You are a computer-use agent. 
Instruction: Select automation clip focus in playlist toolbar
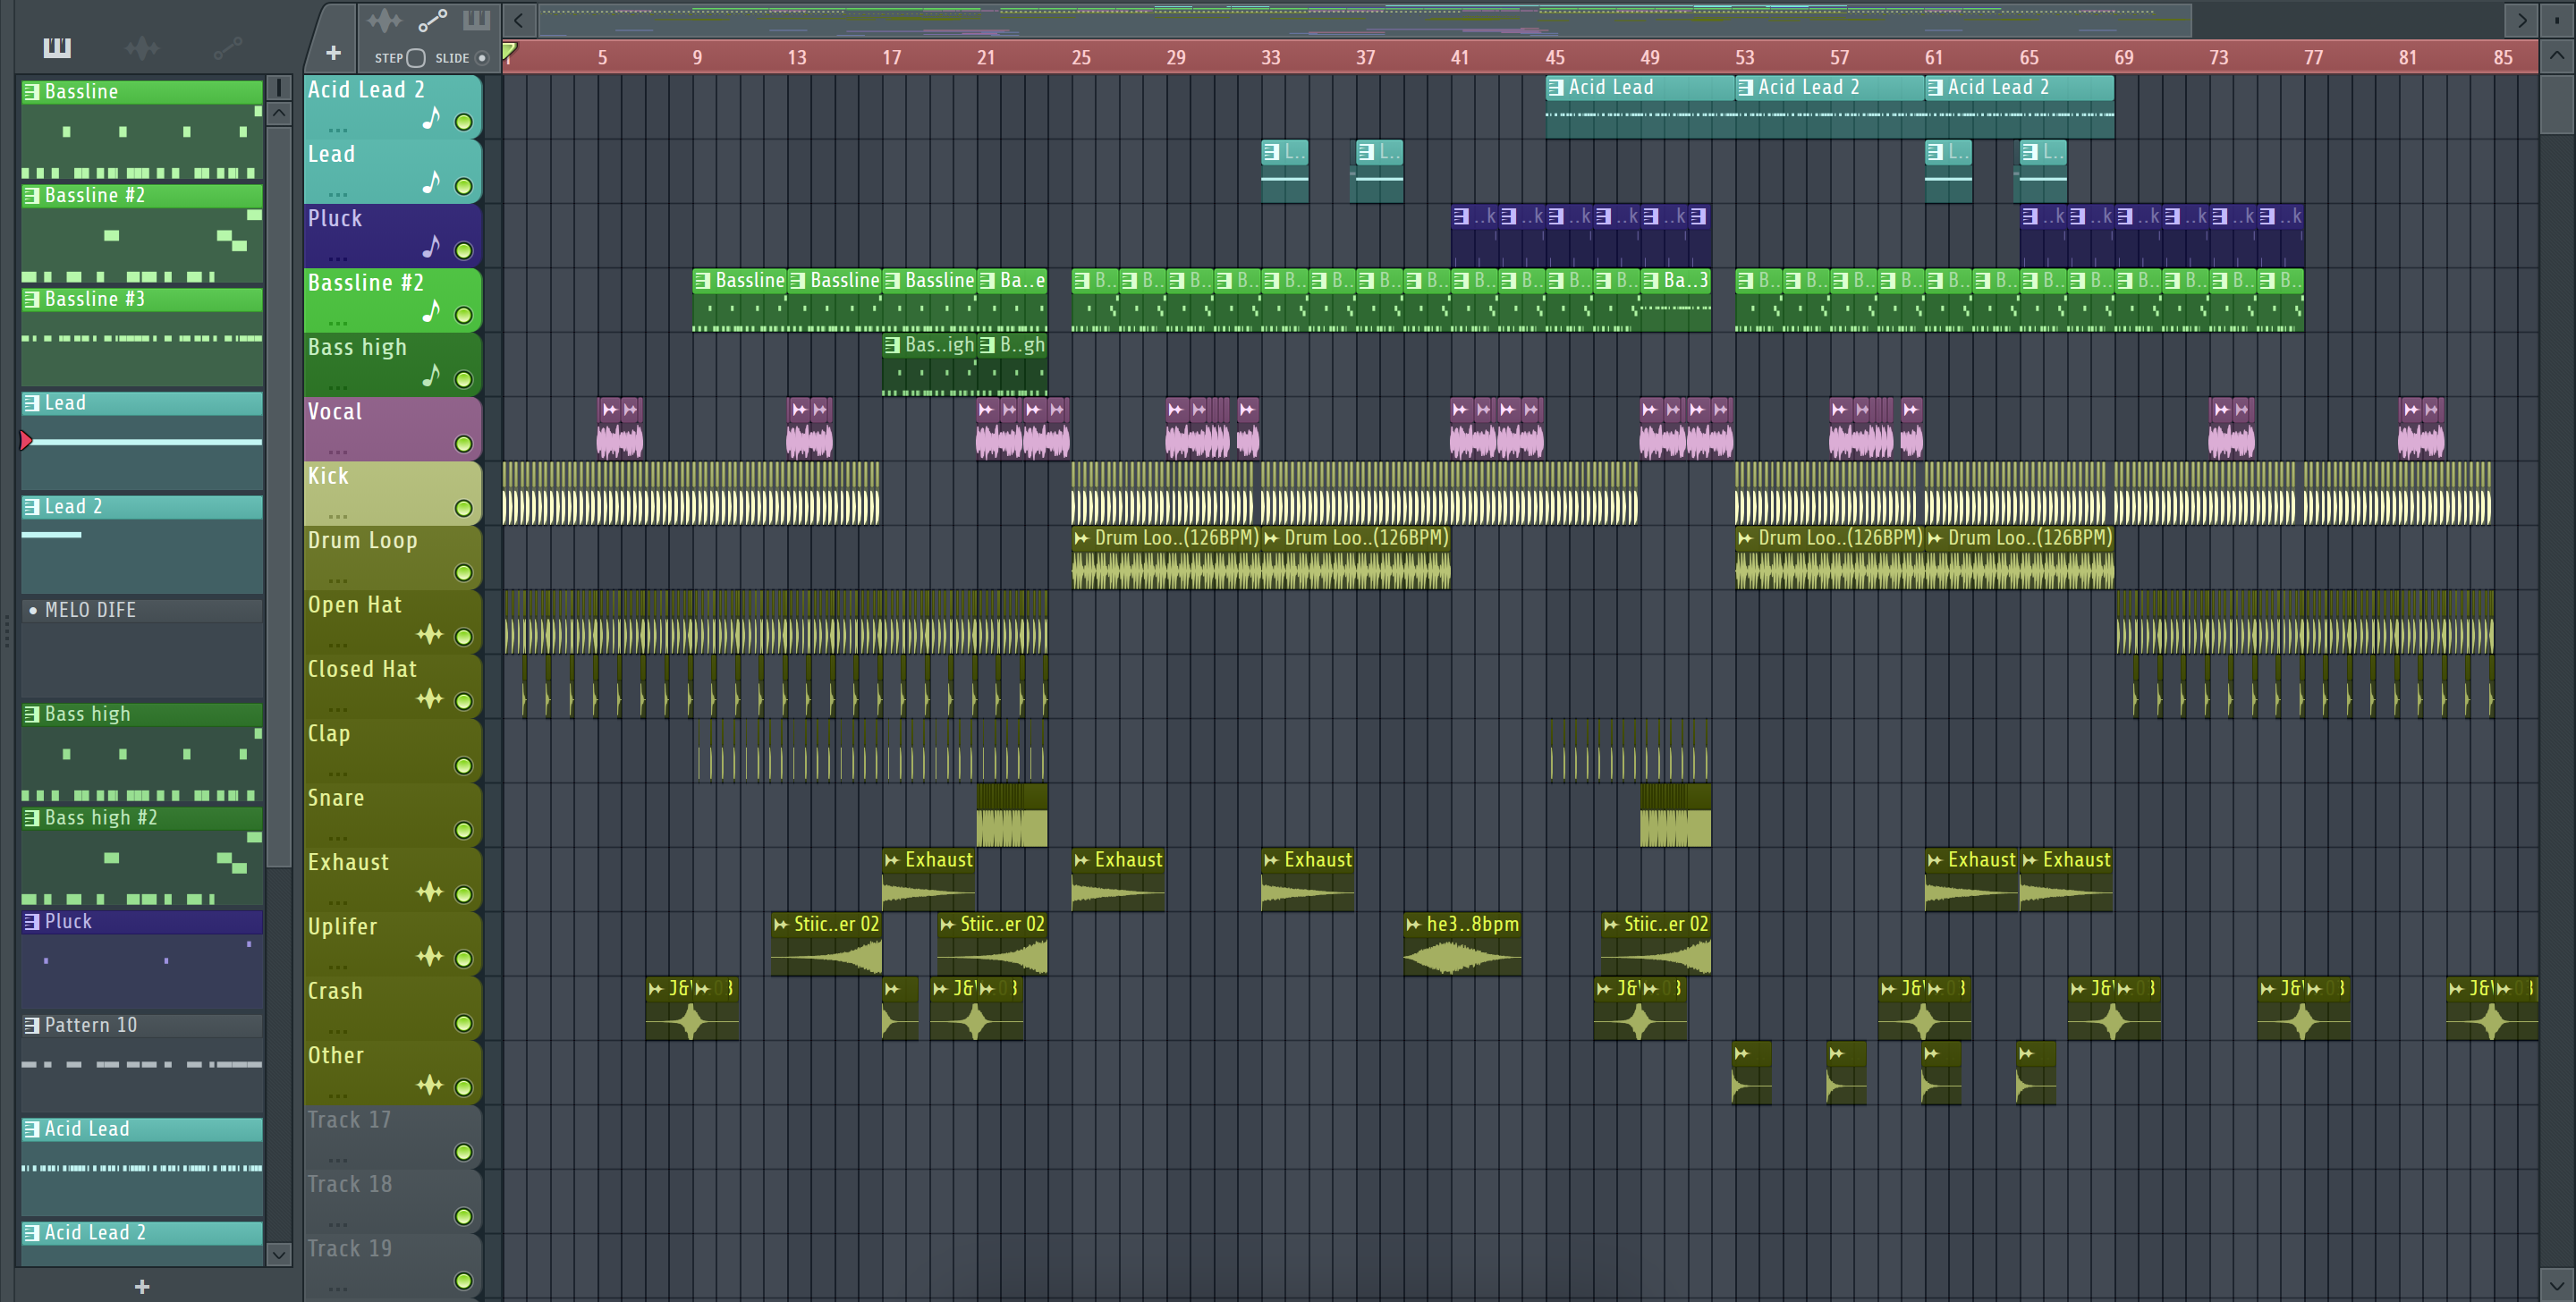(432, 20)
